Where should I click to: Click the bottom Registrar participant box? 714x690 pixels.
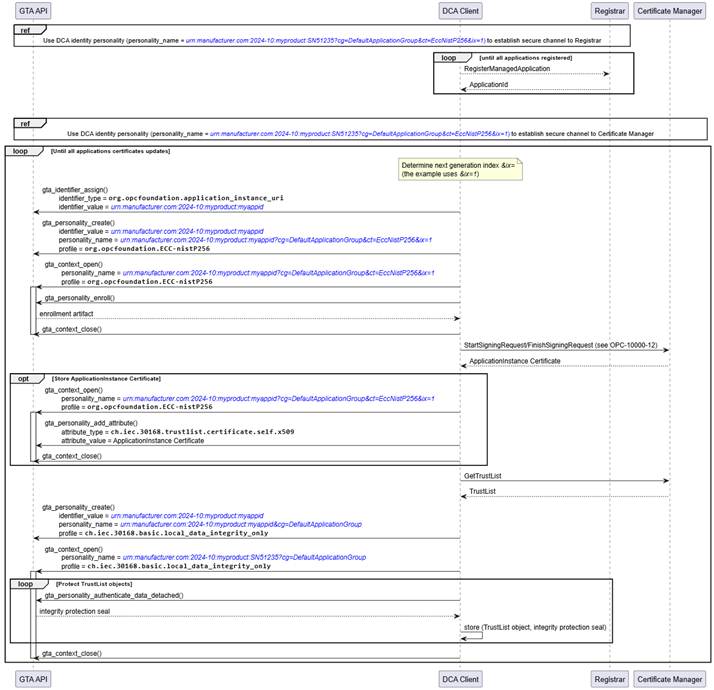pos(608,679)
